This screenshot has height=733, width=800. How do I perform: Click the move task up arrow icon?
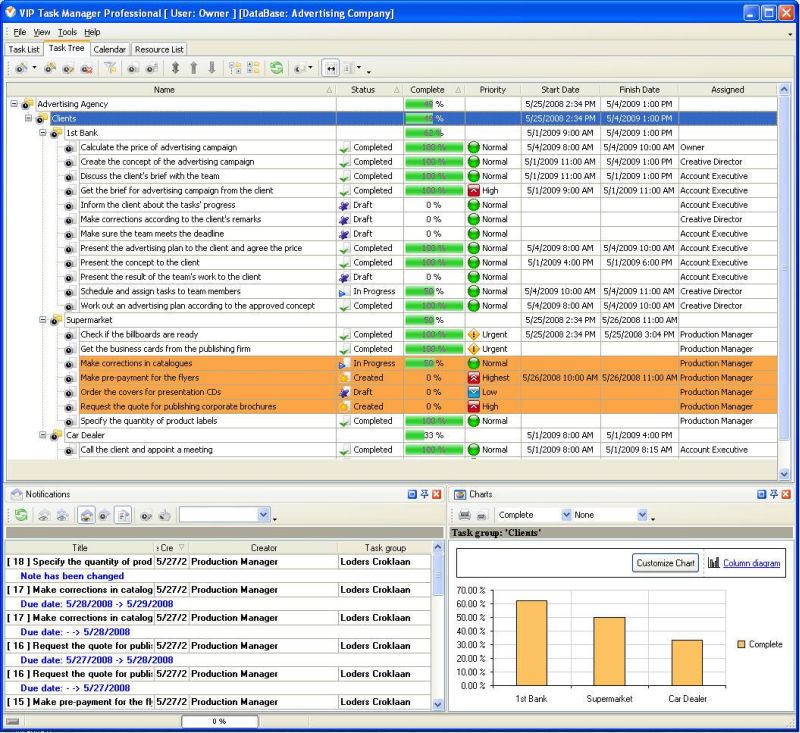[193, 69]
